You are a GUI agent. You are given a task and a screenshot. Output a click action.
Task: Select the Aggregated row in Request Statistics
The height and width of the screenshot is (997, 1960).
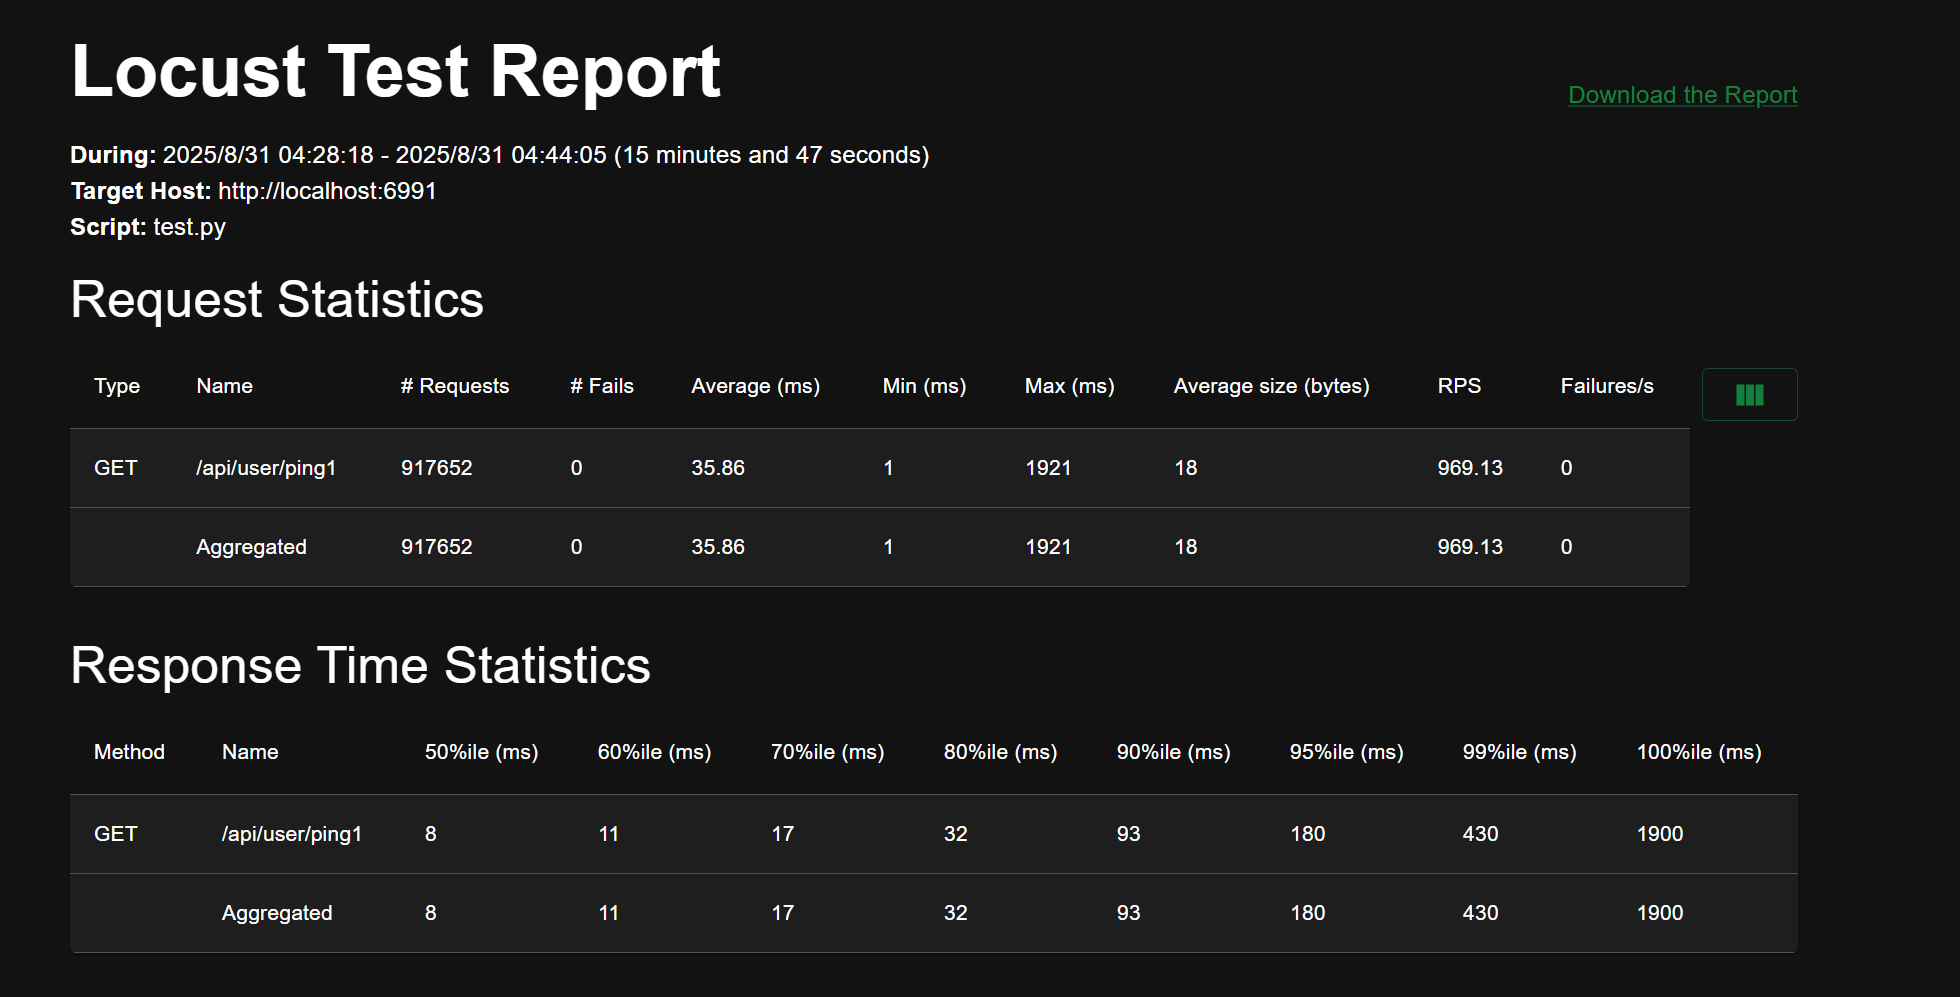pos(251,547)
